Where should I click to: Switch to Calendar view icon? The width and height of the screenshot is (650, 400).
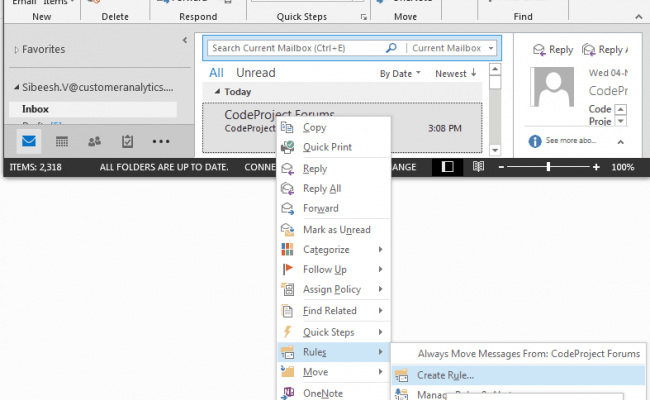click(62, 142)
